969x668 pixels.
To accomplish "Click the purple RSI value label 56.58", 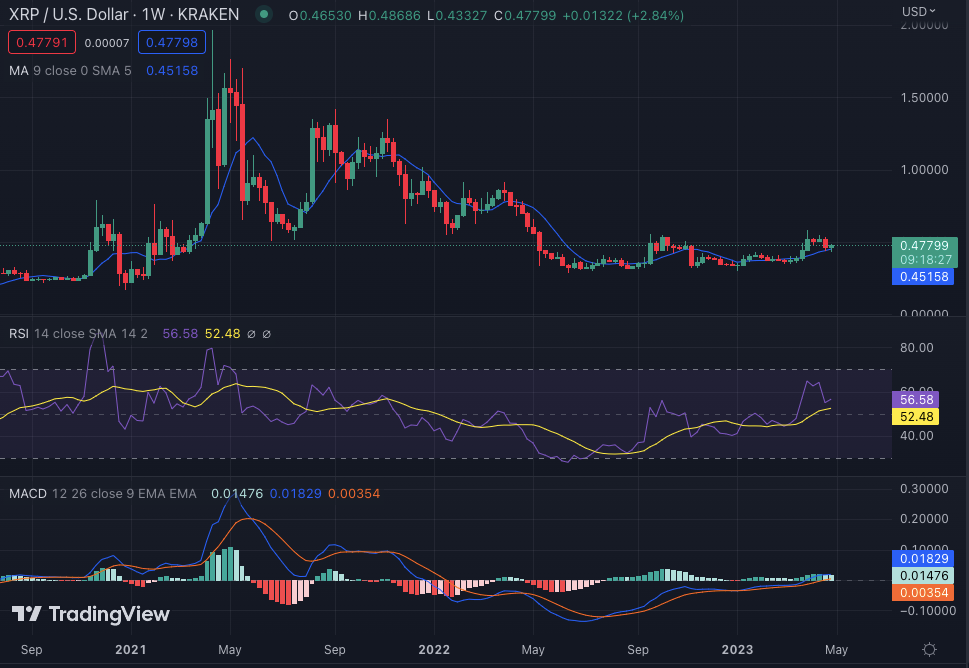I will tap(916, 400).
